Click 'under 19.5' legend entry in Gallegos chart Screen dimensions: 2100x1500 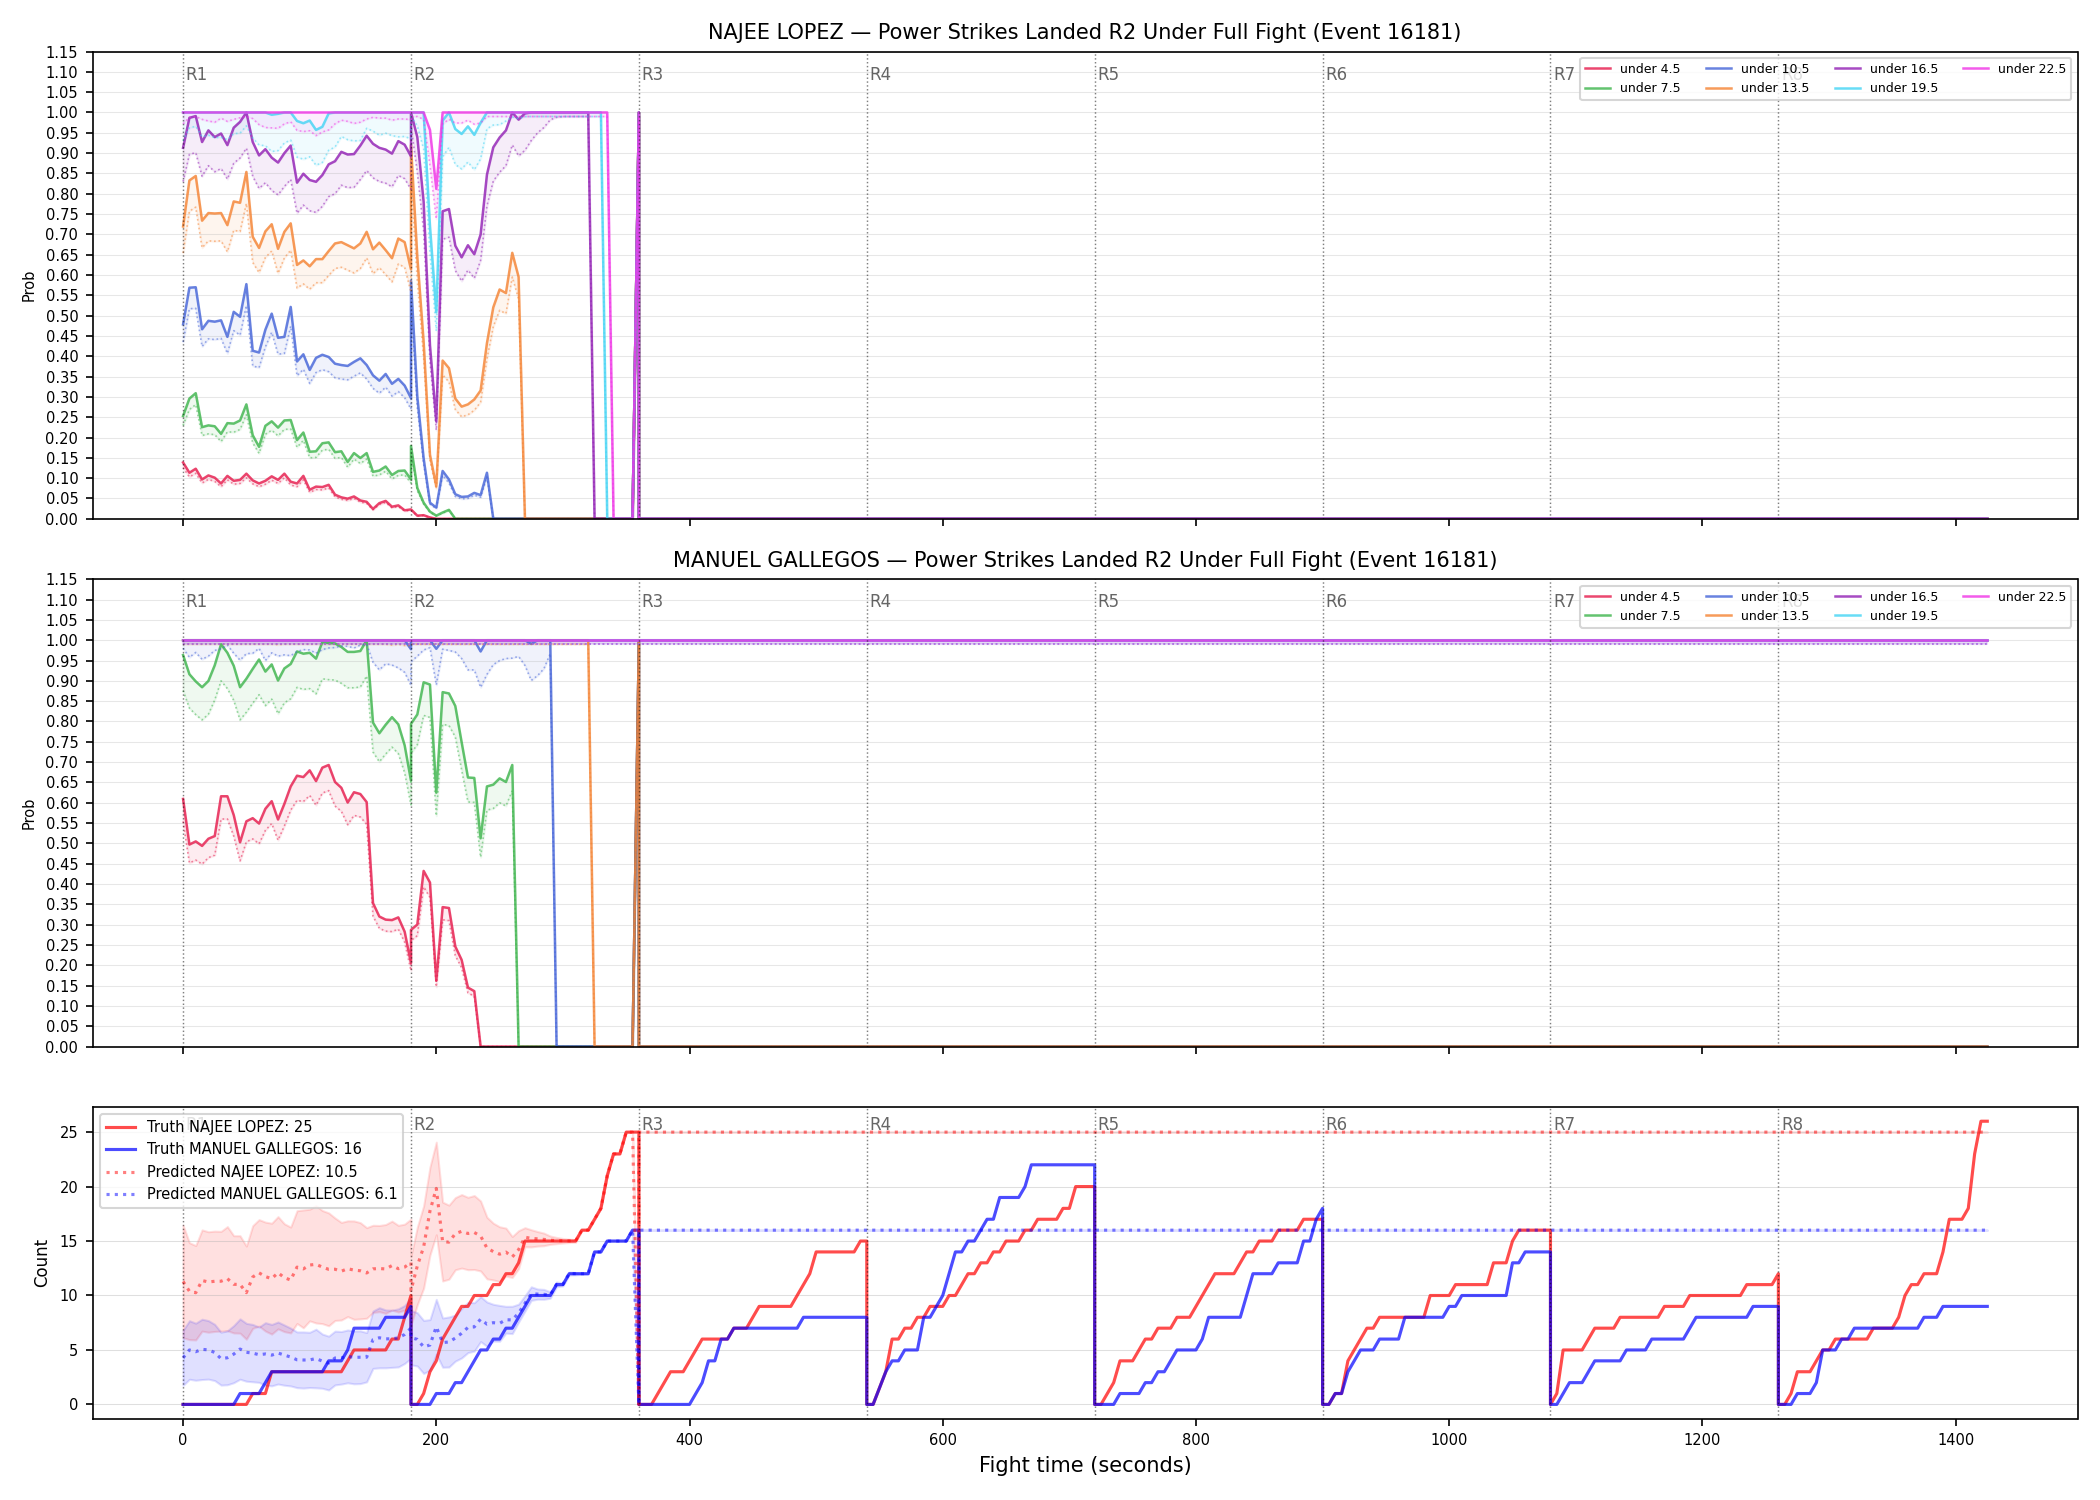click(1887, 616)
